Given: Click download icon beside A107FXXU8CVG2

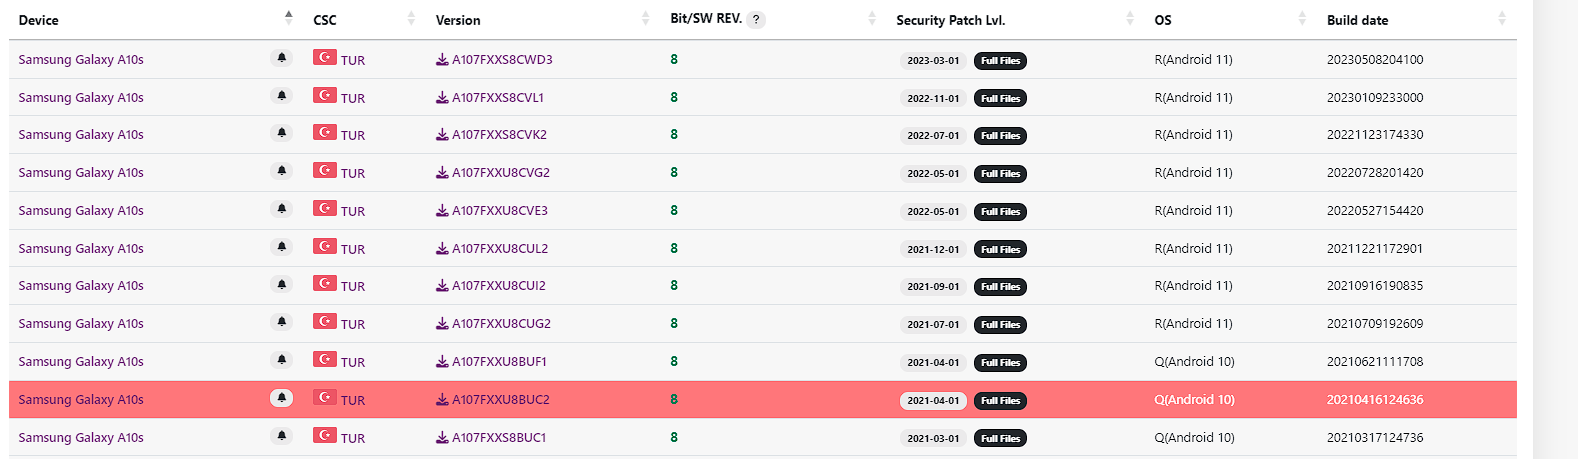Looking at the screenshot, I should click(x=442, y=173).
